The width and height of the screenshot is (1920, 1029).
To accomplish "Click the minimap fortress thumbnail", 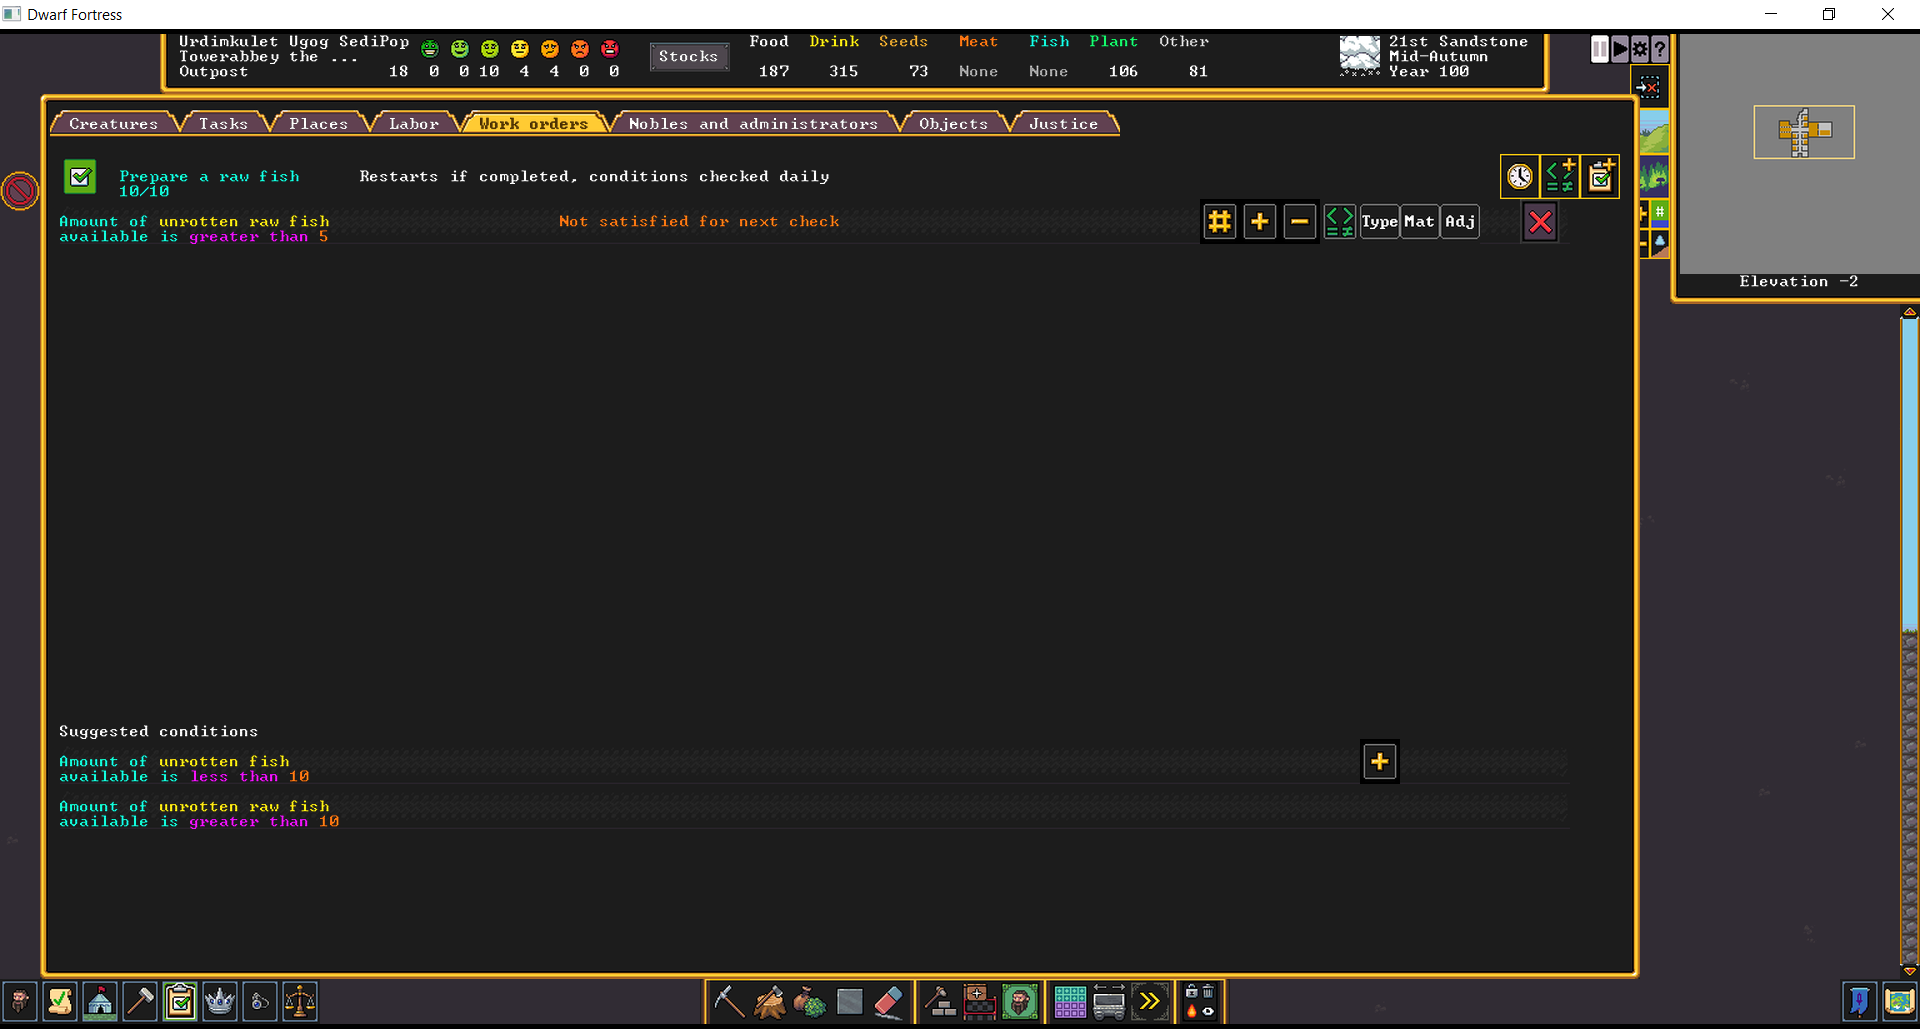I will click(x=1804, y=132).
